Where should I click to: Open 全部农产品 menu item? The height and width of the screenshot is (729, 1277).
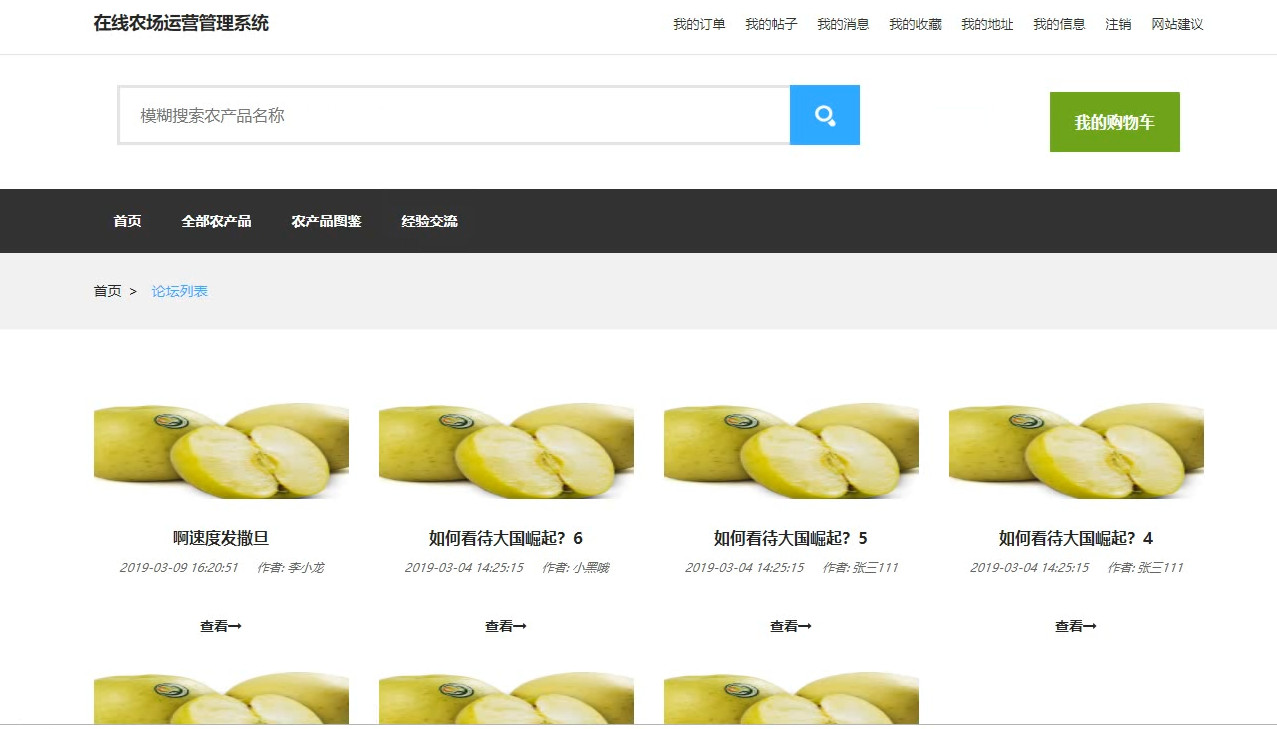pyautogui.click(x=216, y=221)
